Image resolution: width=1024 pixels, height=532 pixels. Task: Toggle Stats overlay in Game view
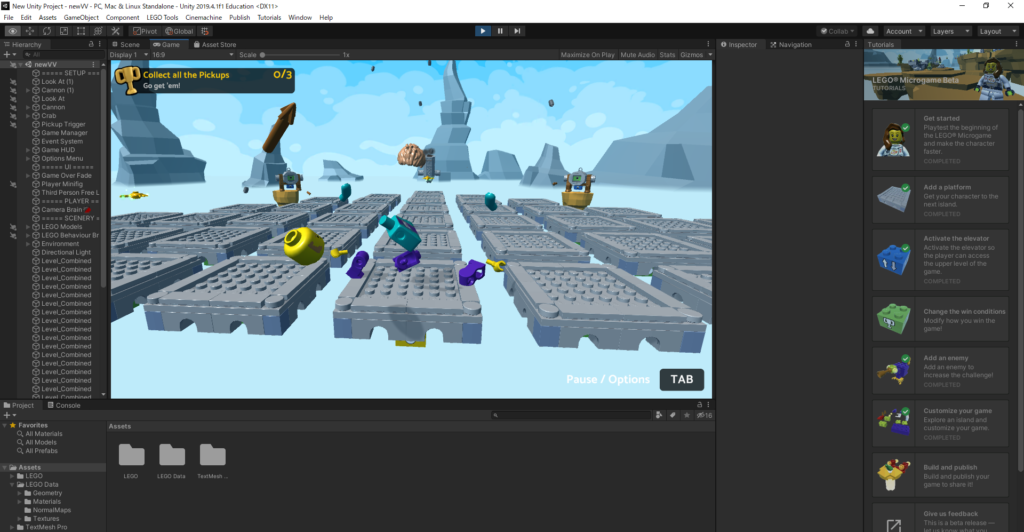[x=667, y=55]
